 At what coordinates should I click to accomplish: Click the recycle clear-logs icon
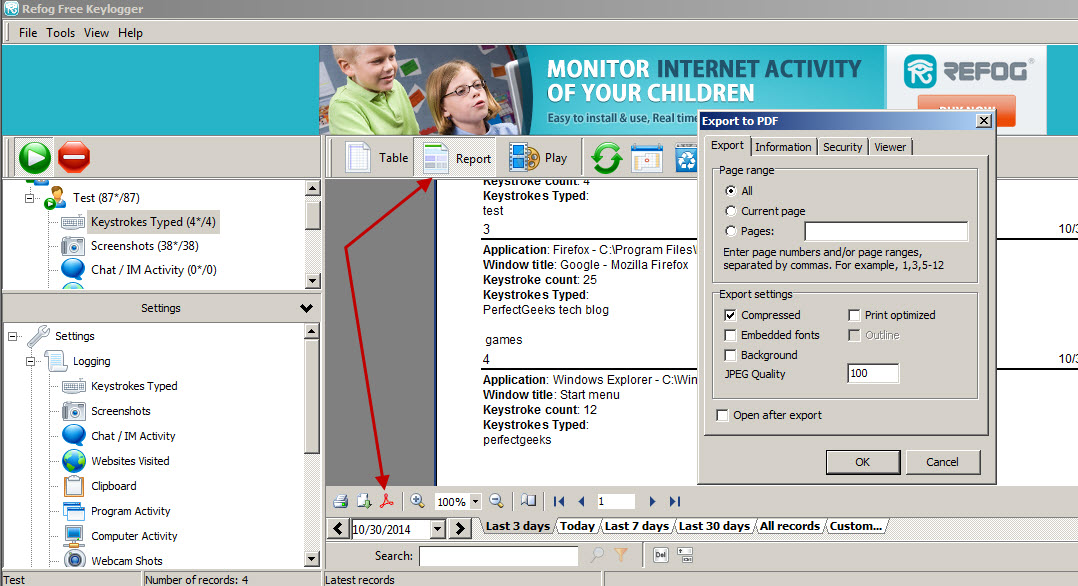click(686, 158)
